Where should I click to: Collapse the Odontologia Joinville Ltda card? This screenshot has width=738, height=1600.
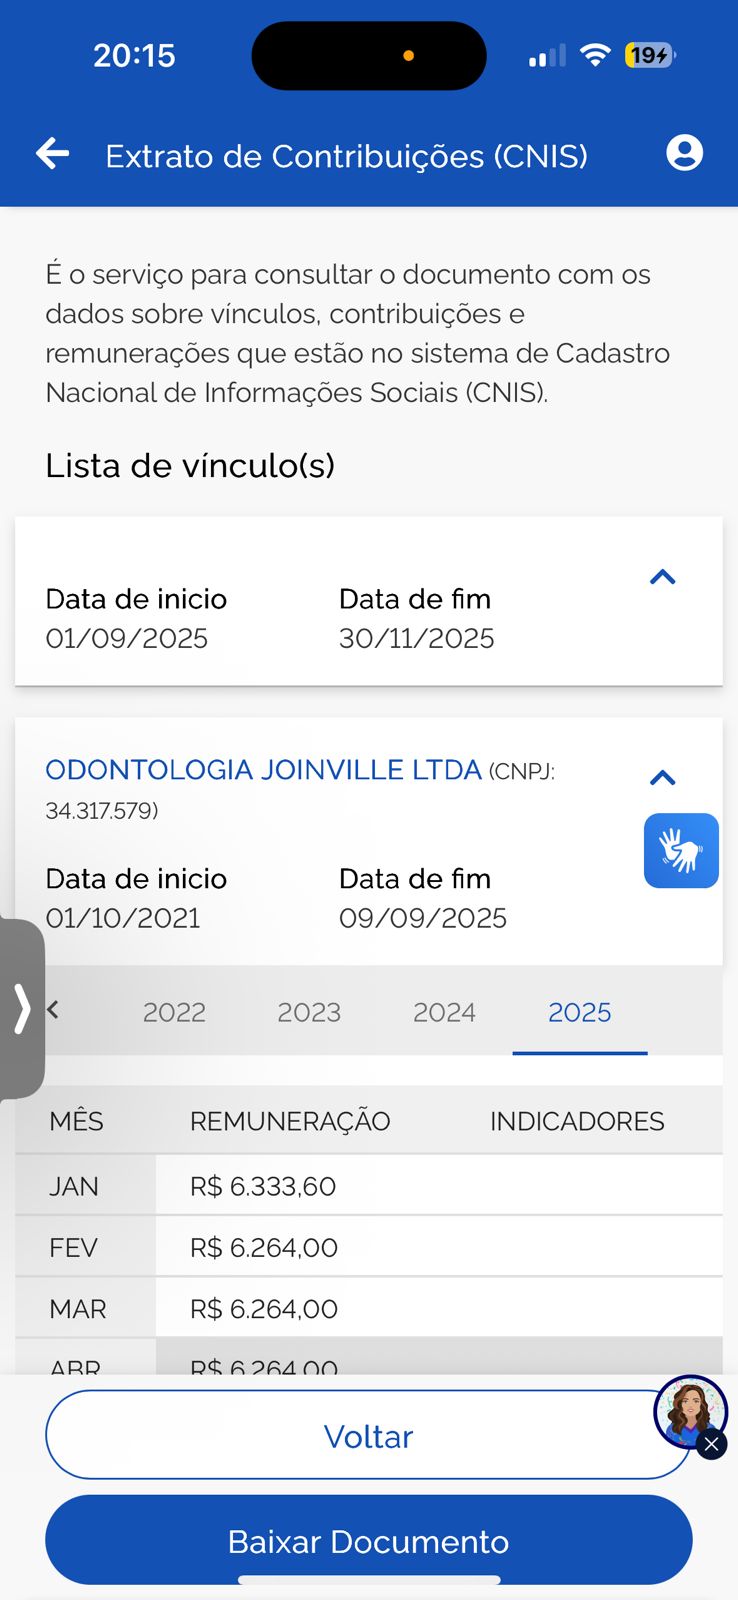(x=662, y=778)
